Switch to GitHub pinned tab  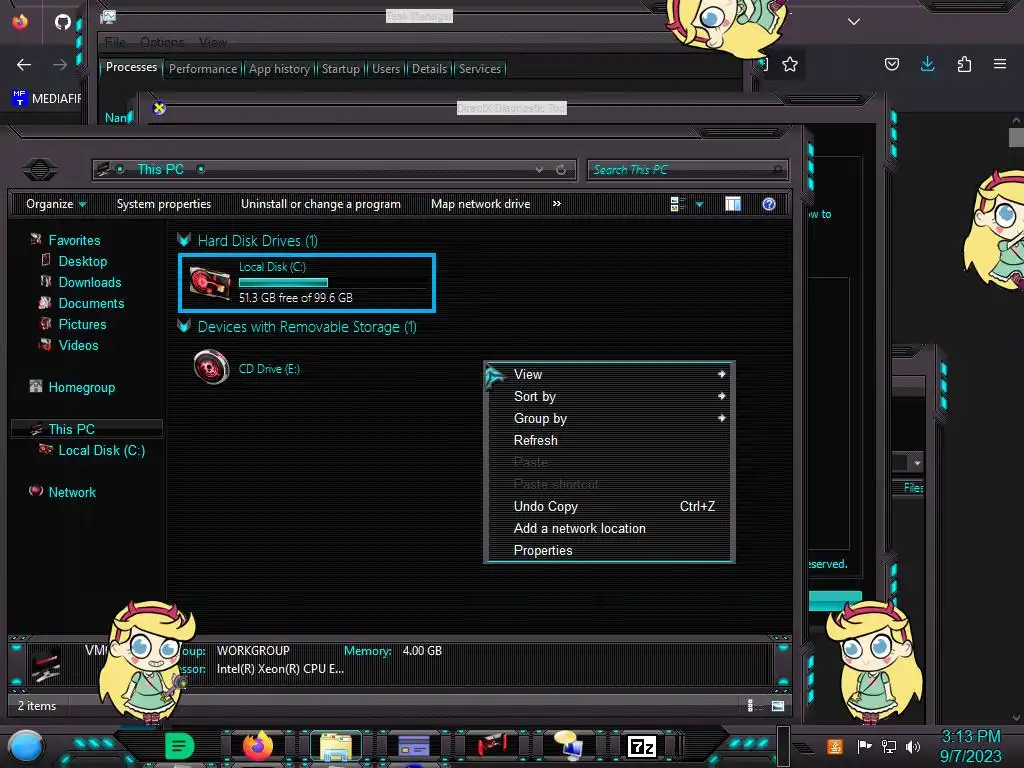(x=63, y=22)
